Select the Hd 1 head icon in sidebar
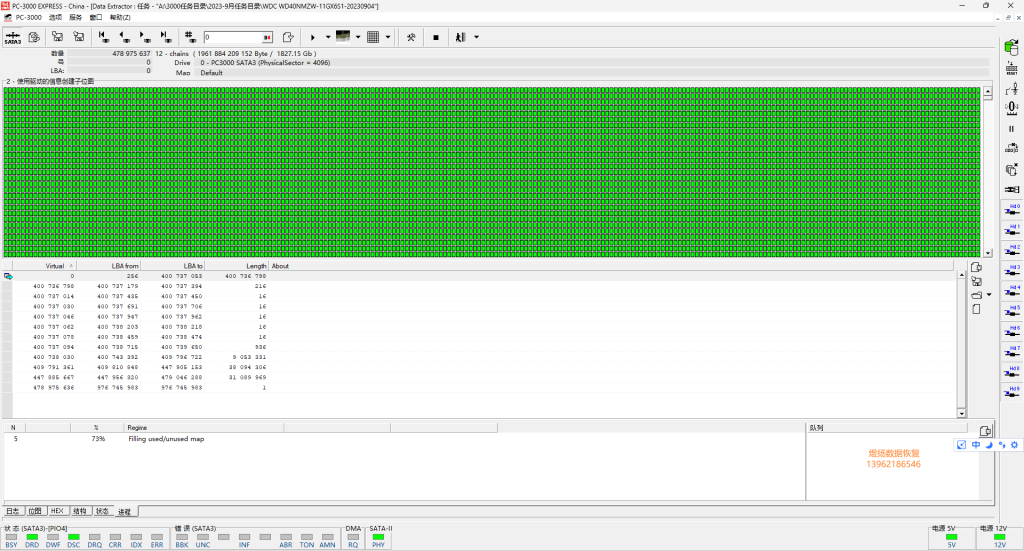The width and height of the screenshot is (1024, 551). 1012,230
